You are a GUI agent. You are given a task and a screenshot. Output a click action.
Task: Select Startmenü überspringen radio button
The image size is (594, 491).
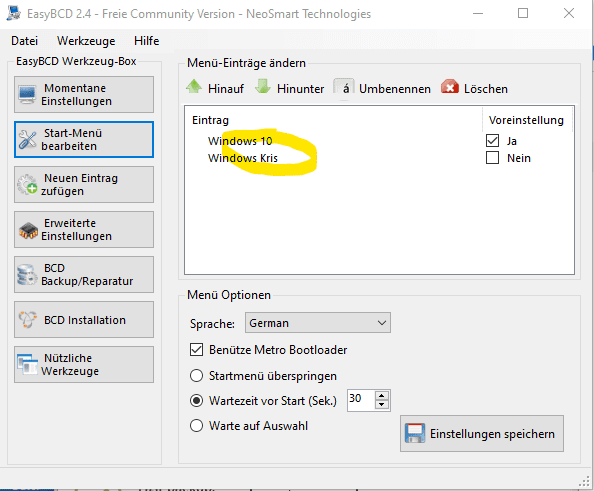click(x=196, y=375)
